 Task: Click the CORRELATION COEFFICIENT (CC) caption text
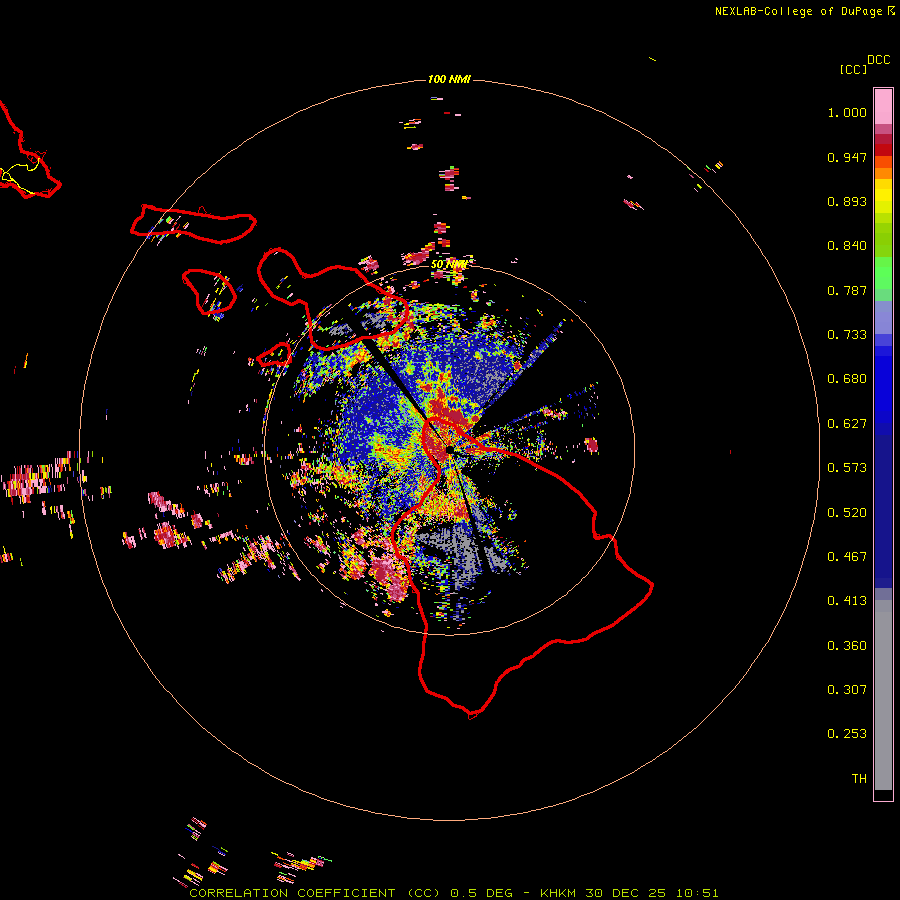point(315,893)
